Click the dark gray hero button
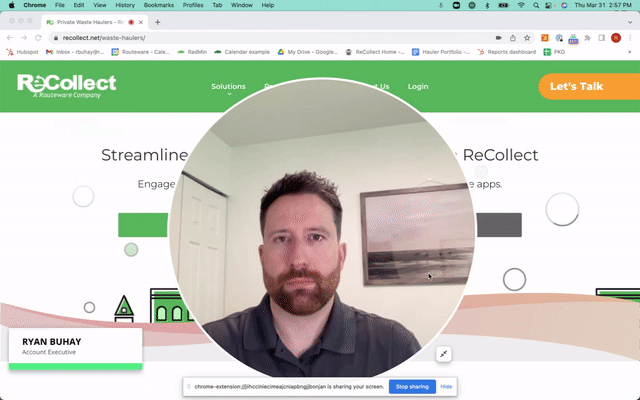640x400 pixels. click(499, 224)
